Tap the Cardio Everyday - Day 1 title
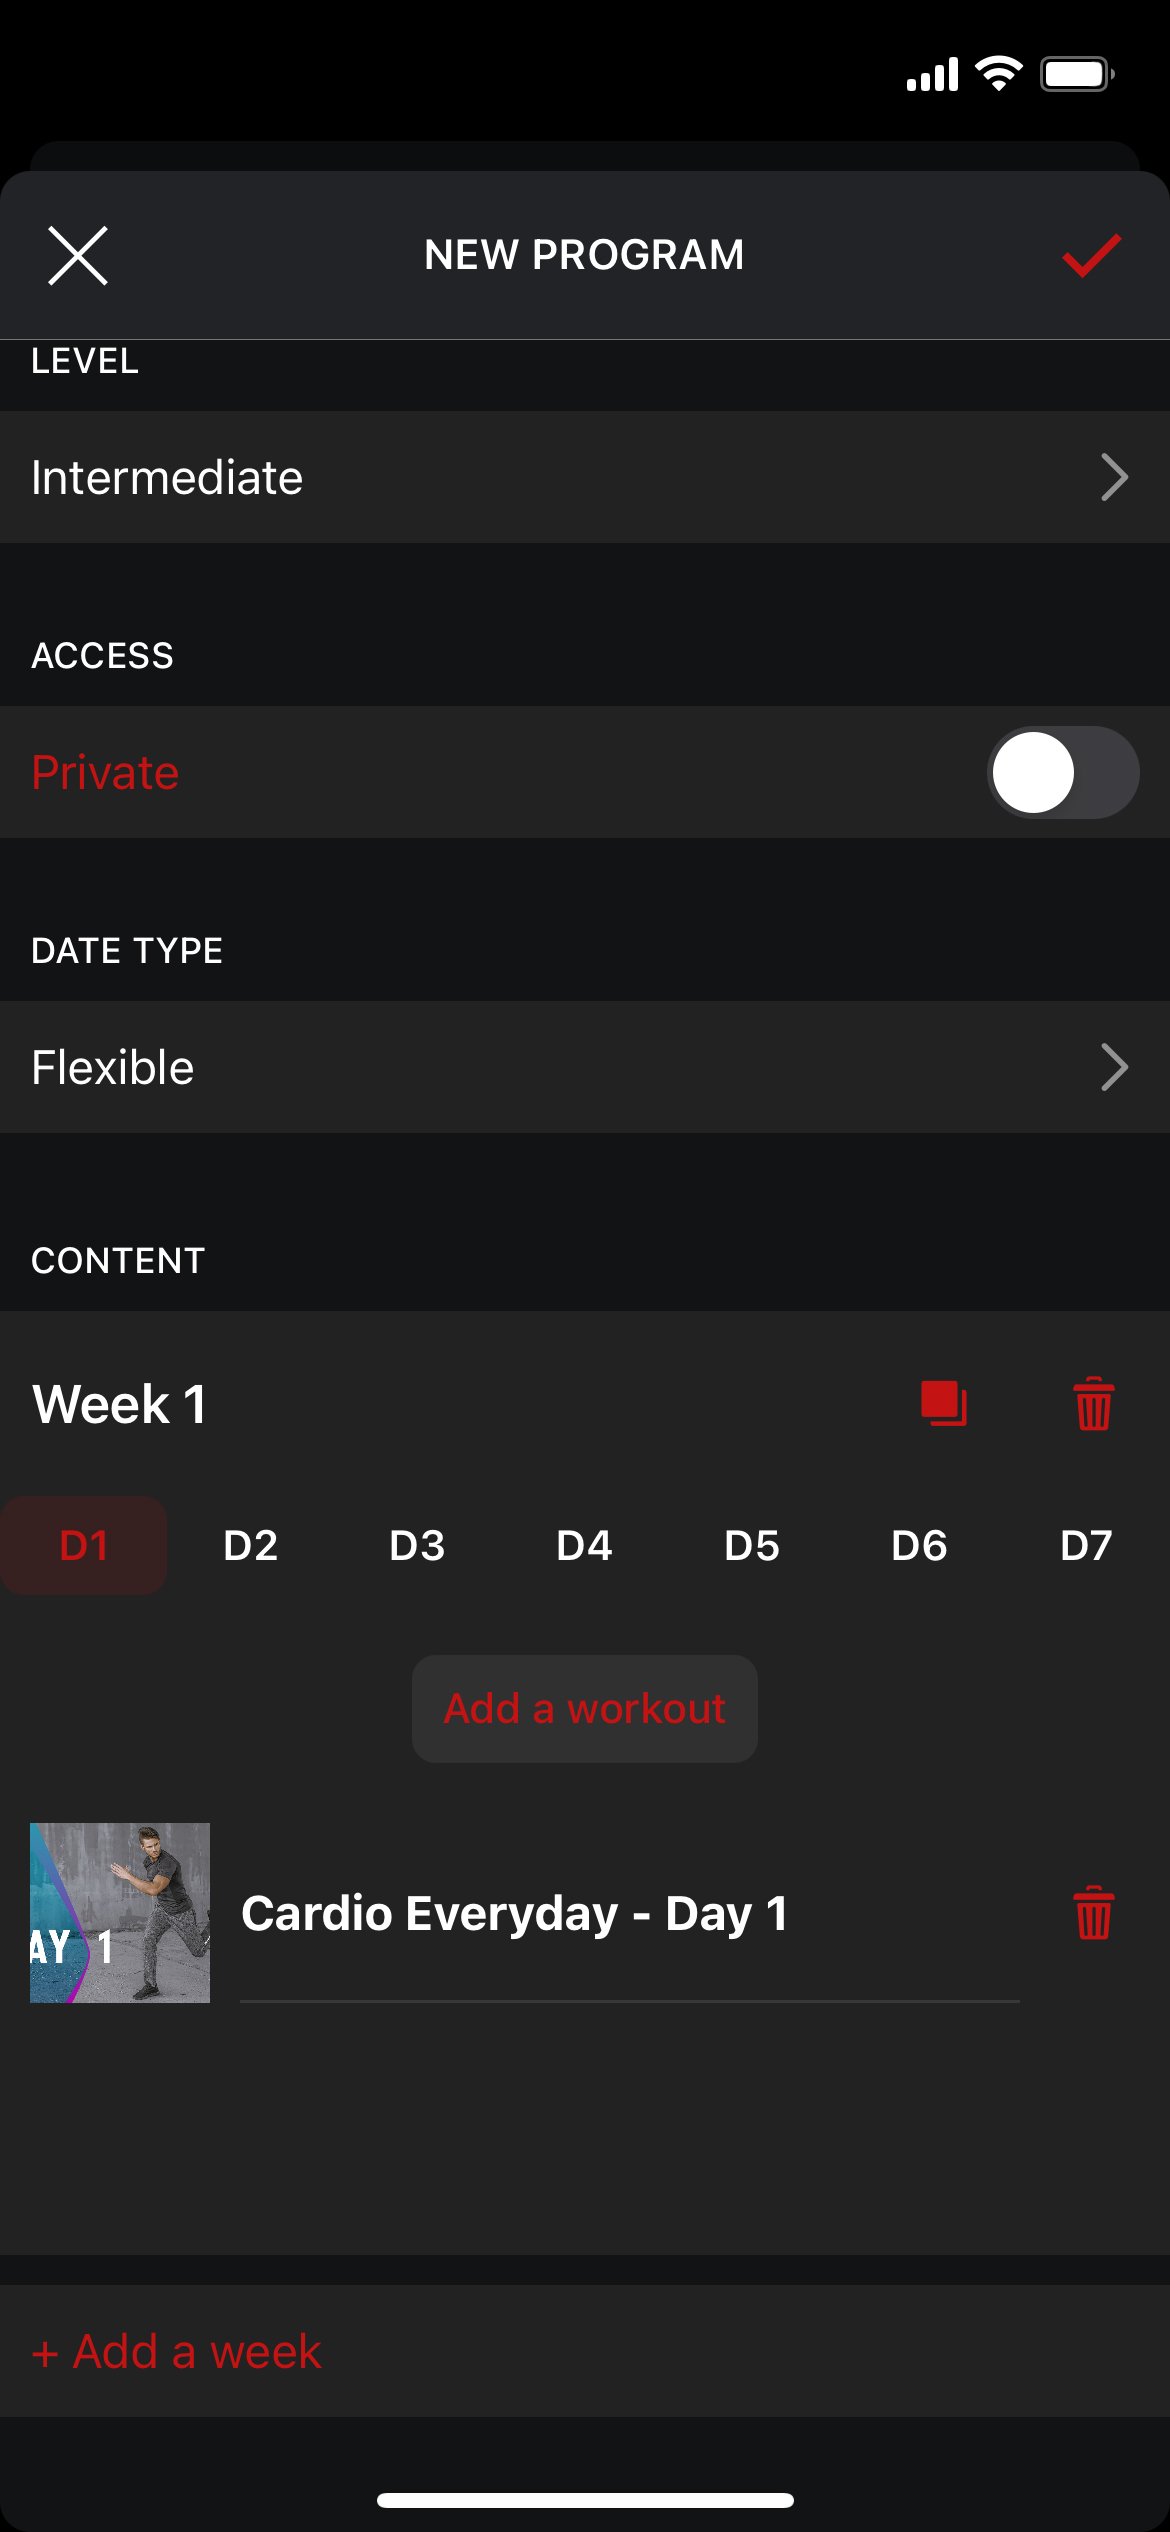Screen dimensions: 1170x2532 click(514, 1914)
